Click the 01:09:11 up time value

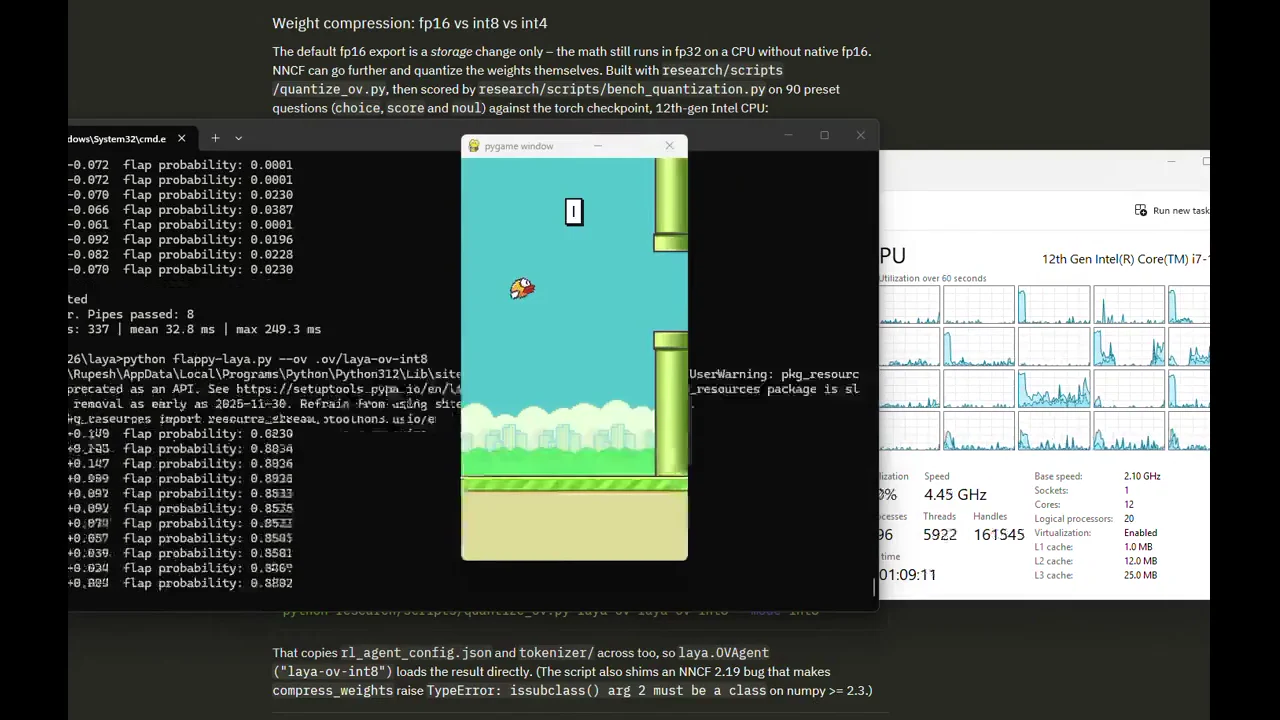coord(908,575)
